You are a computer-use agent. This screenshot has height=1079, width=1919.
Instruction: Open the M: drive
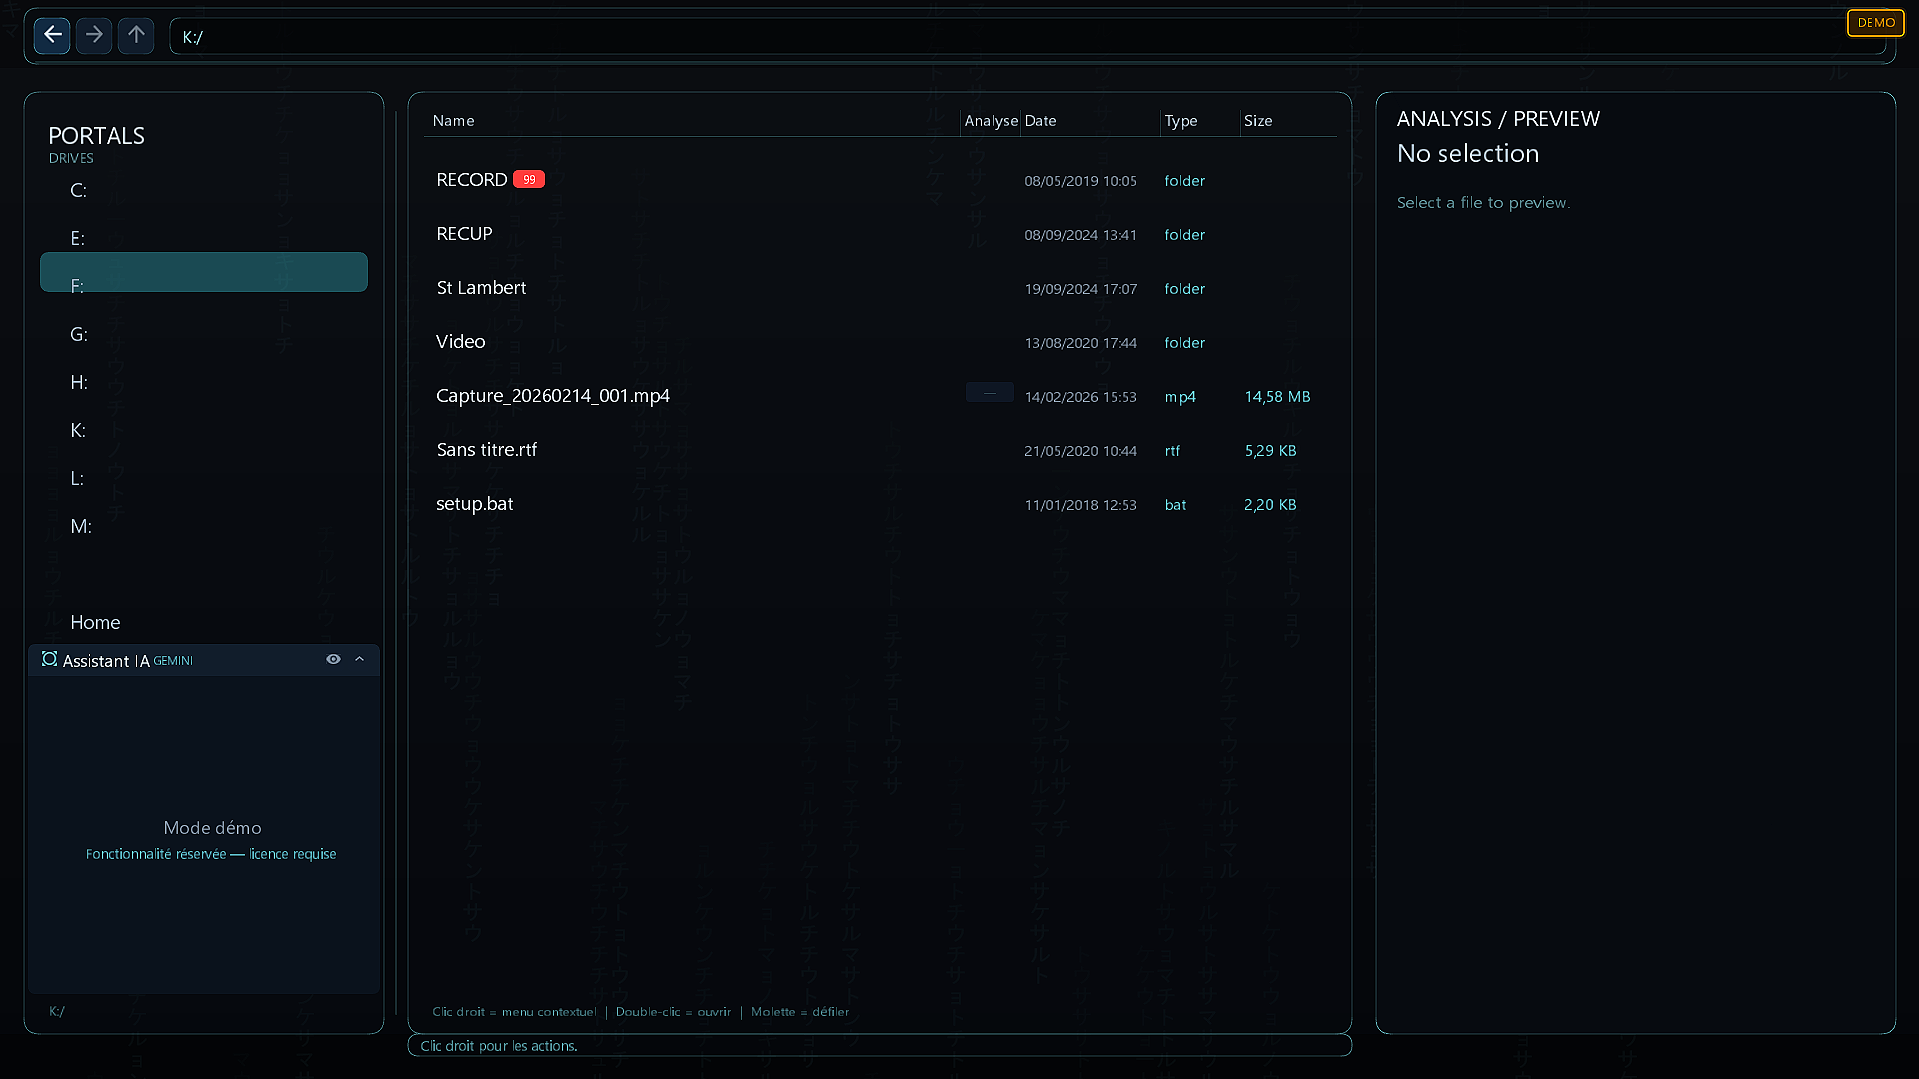click(81, 526)
